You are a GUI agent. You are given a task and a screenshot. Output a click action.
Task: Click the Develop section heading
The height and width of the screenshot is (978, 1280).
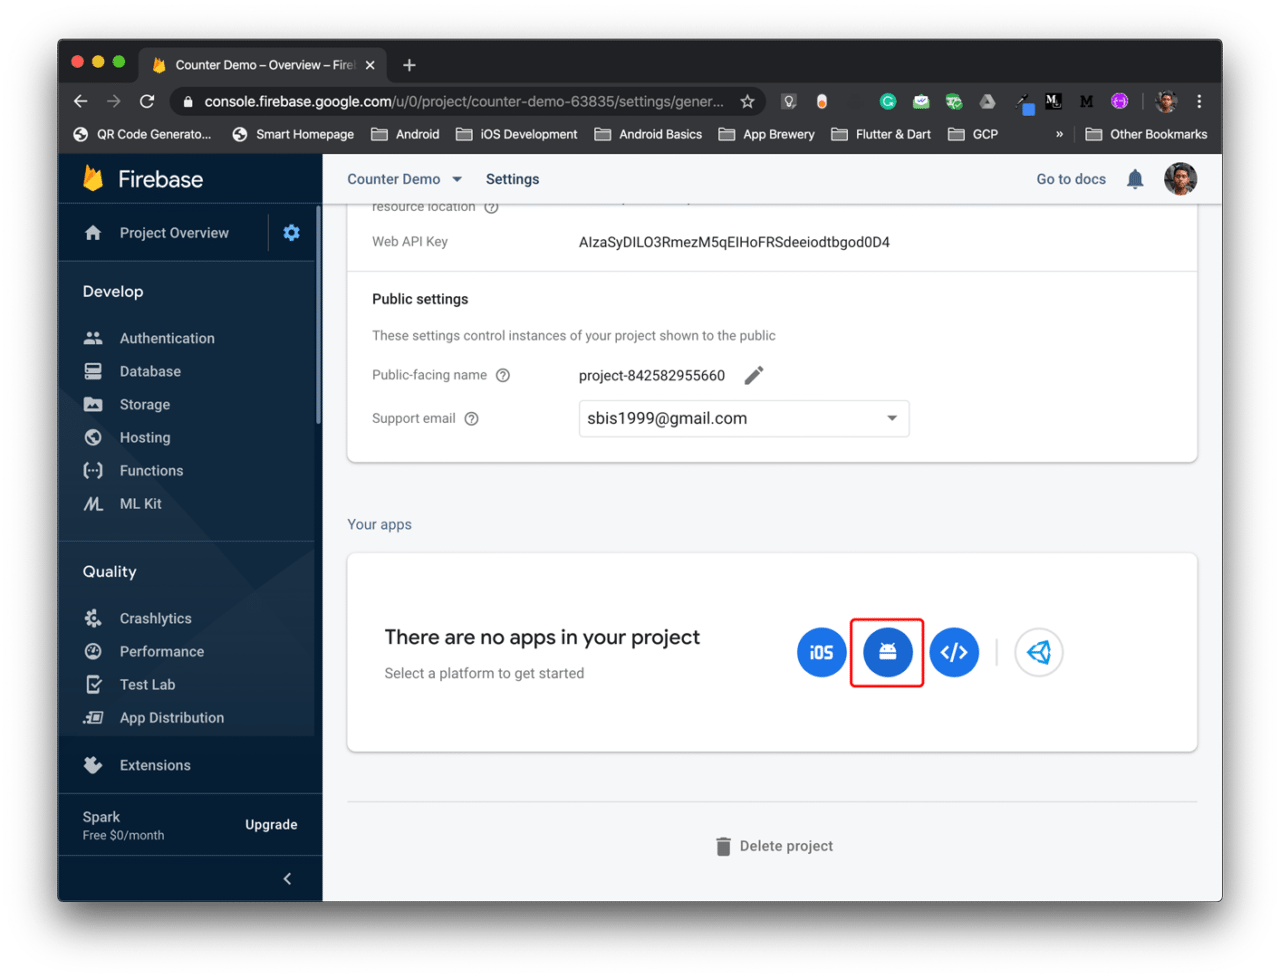tap(113, 291)
